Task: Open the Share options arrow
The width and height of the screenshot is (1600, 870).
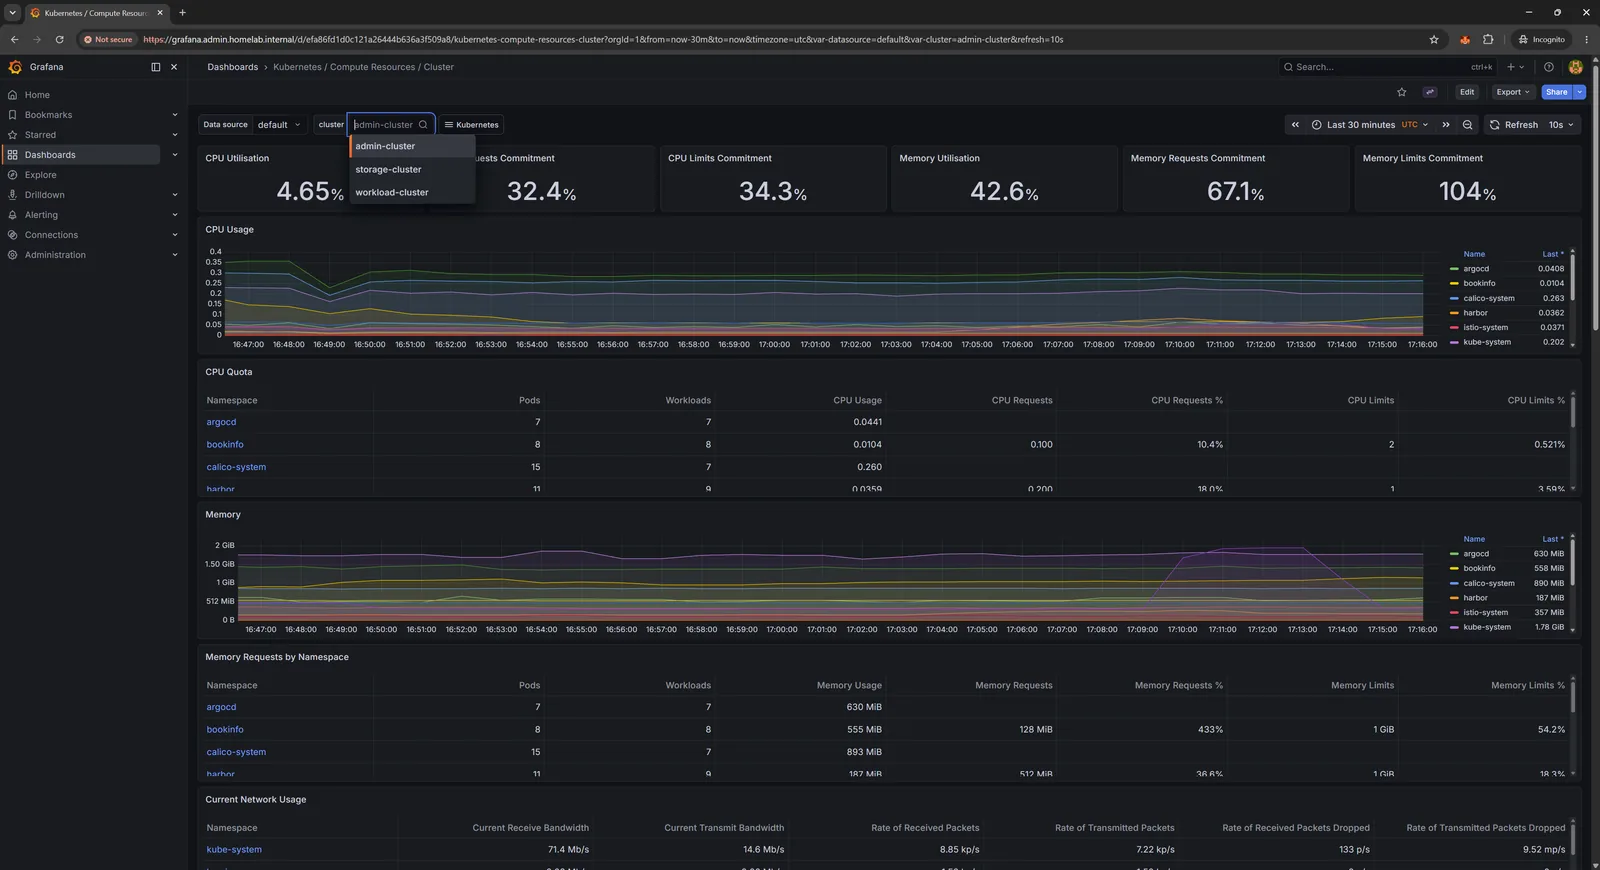Action: pos(1580,92)
